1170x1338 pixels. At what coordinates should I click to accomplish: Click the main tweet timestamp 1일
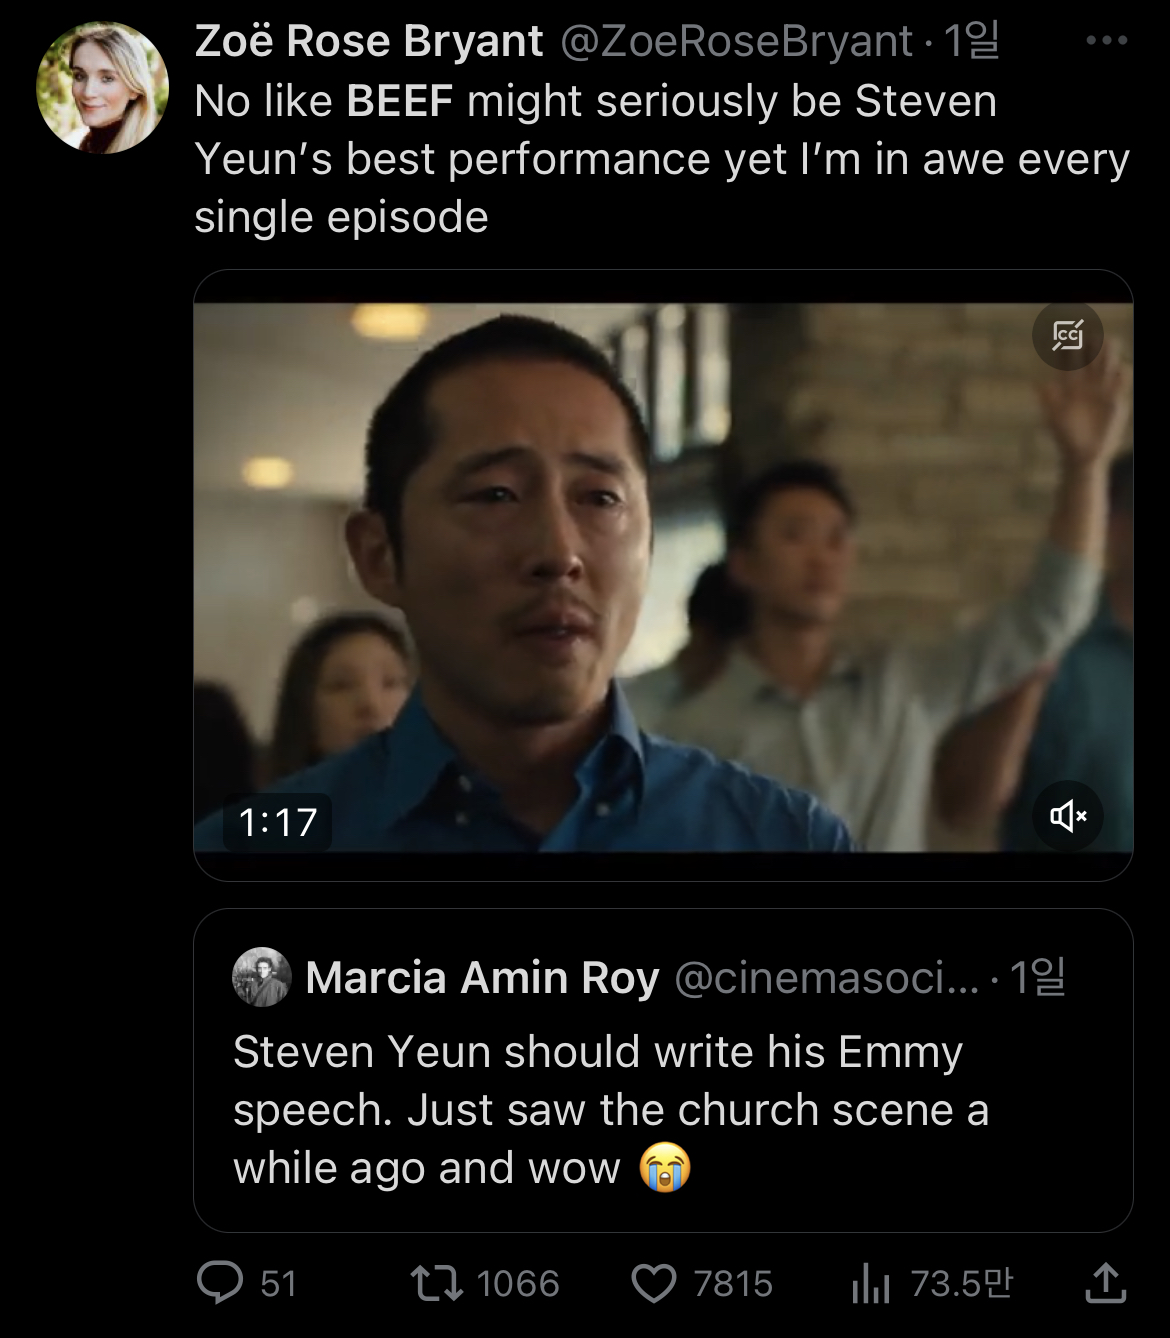(971, 41)
